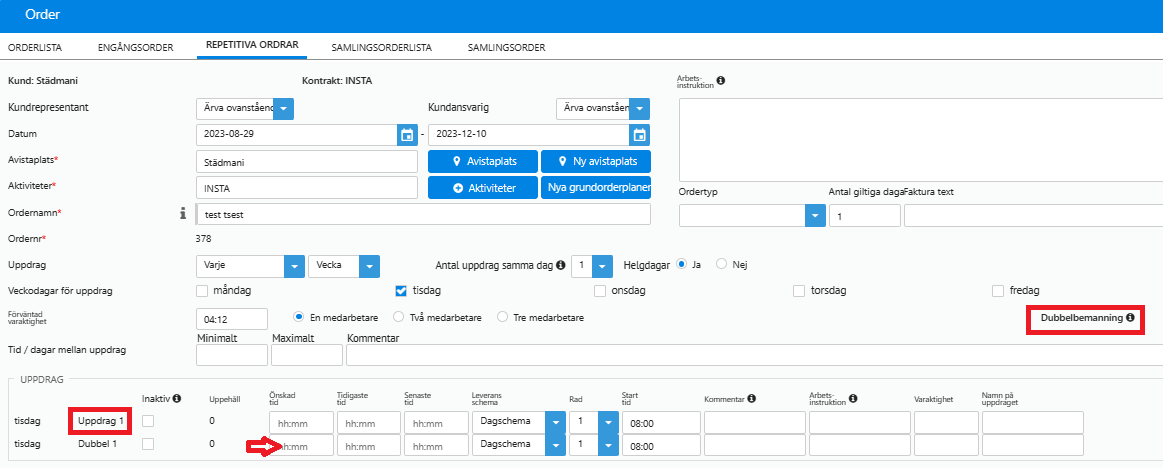Open the Samlingsorder tab
Screen dimensions: 1163x468
pyautogui.click(x=507, y=47)
